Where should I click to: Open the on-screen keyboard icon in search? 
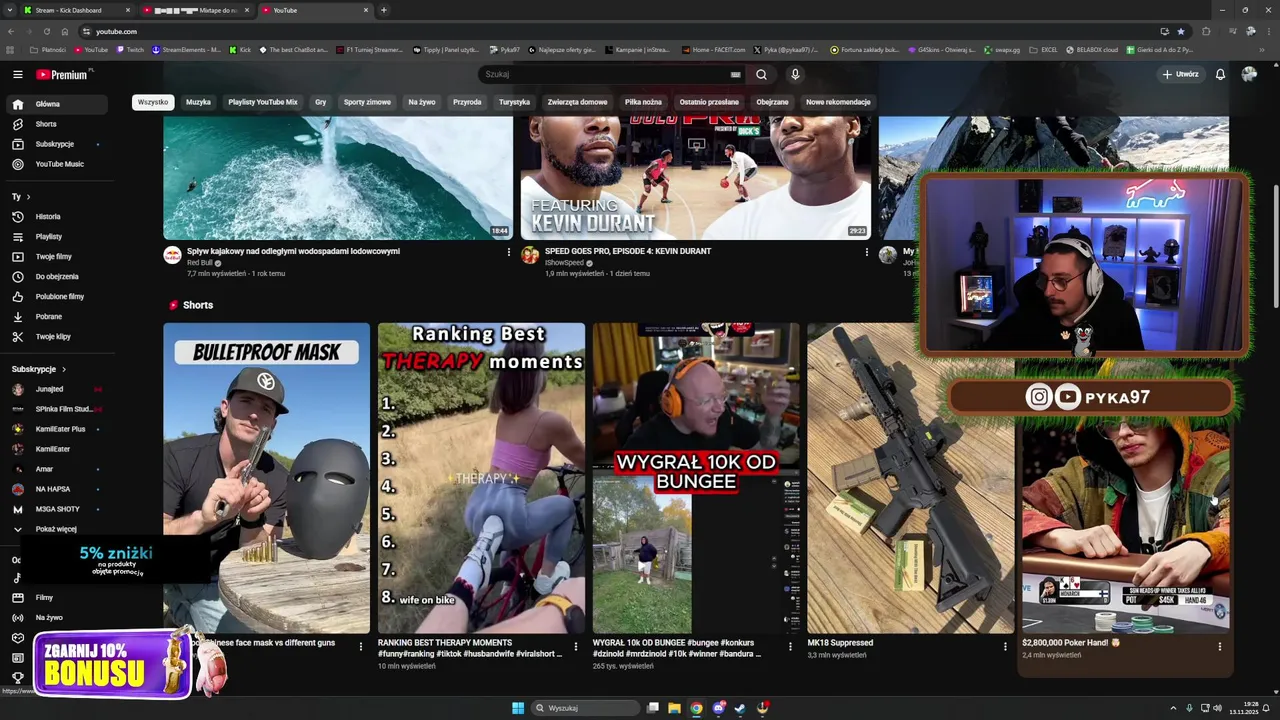click(736, 74)
